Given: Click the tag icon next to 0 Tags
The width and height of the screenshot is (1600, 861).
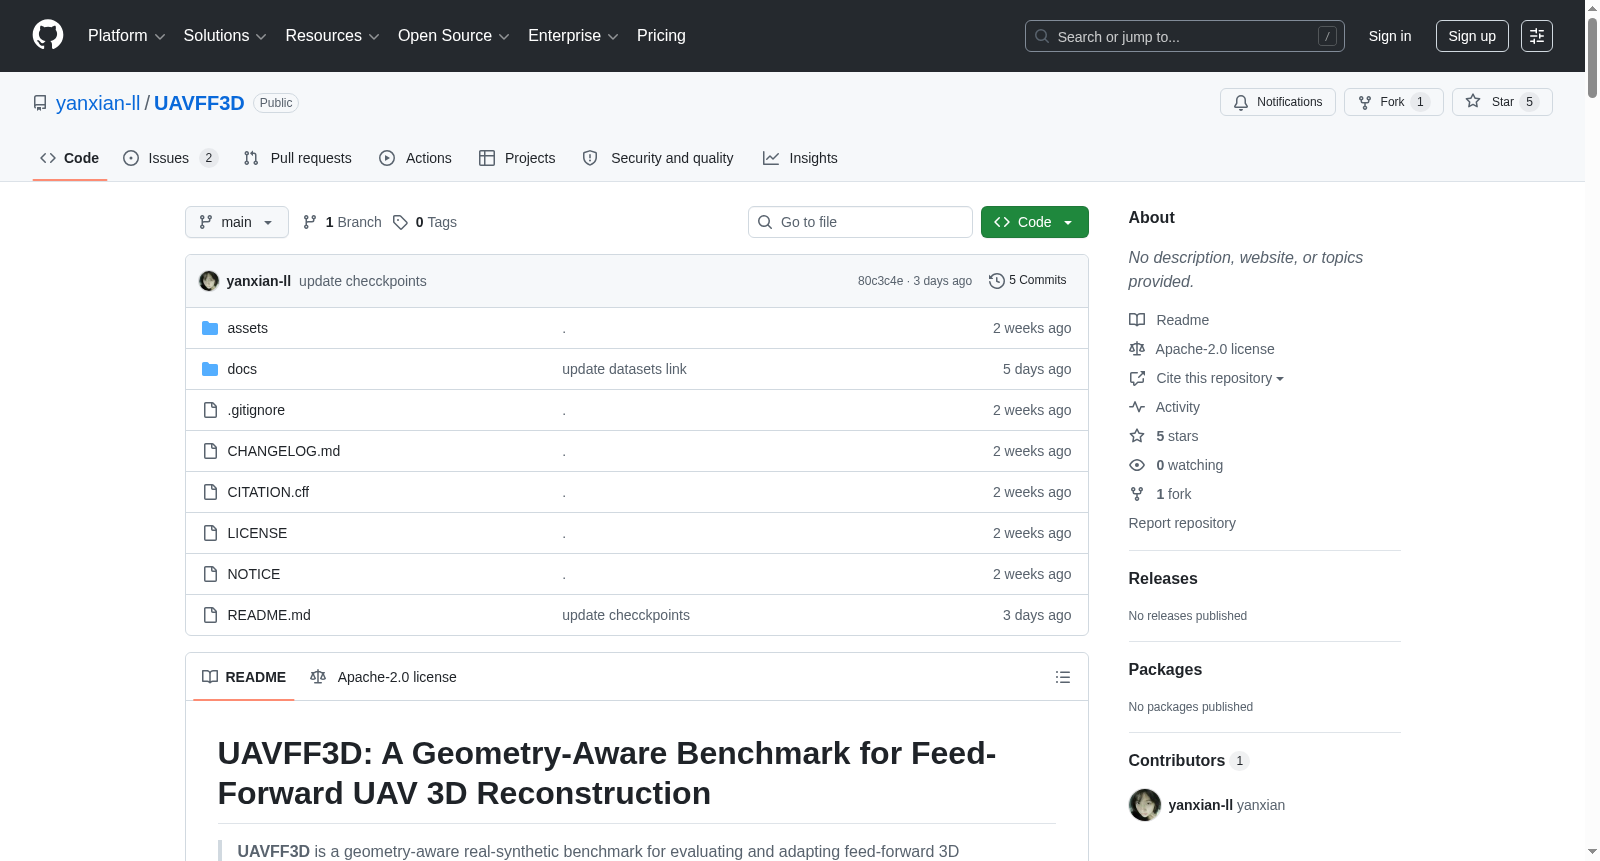Looking at the screenshot, I should click(x=400, y=222).
